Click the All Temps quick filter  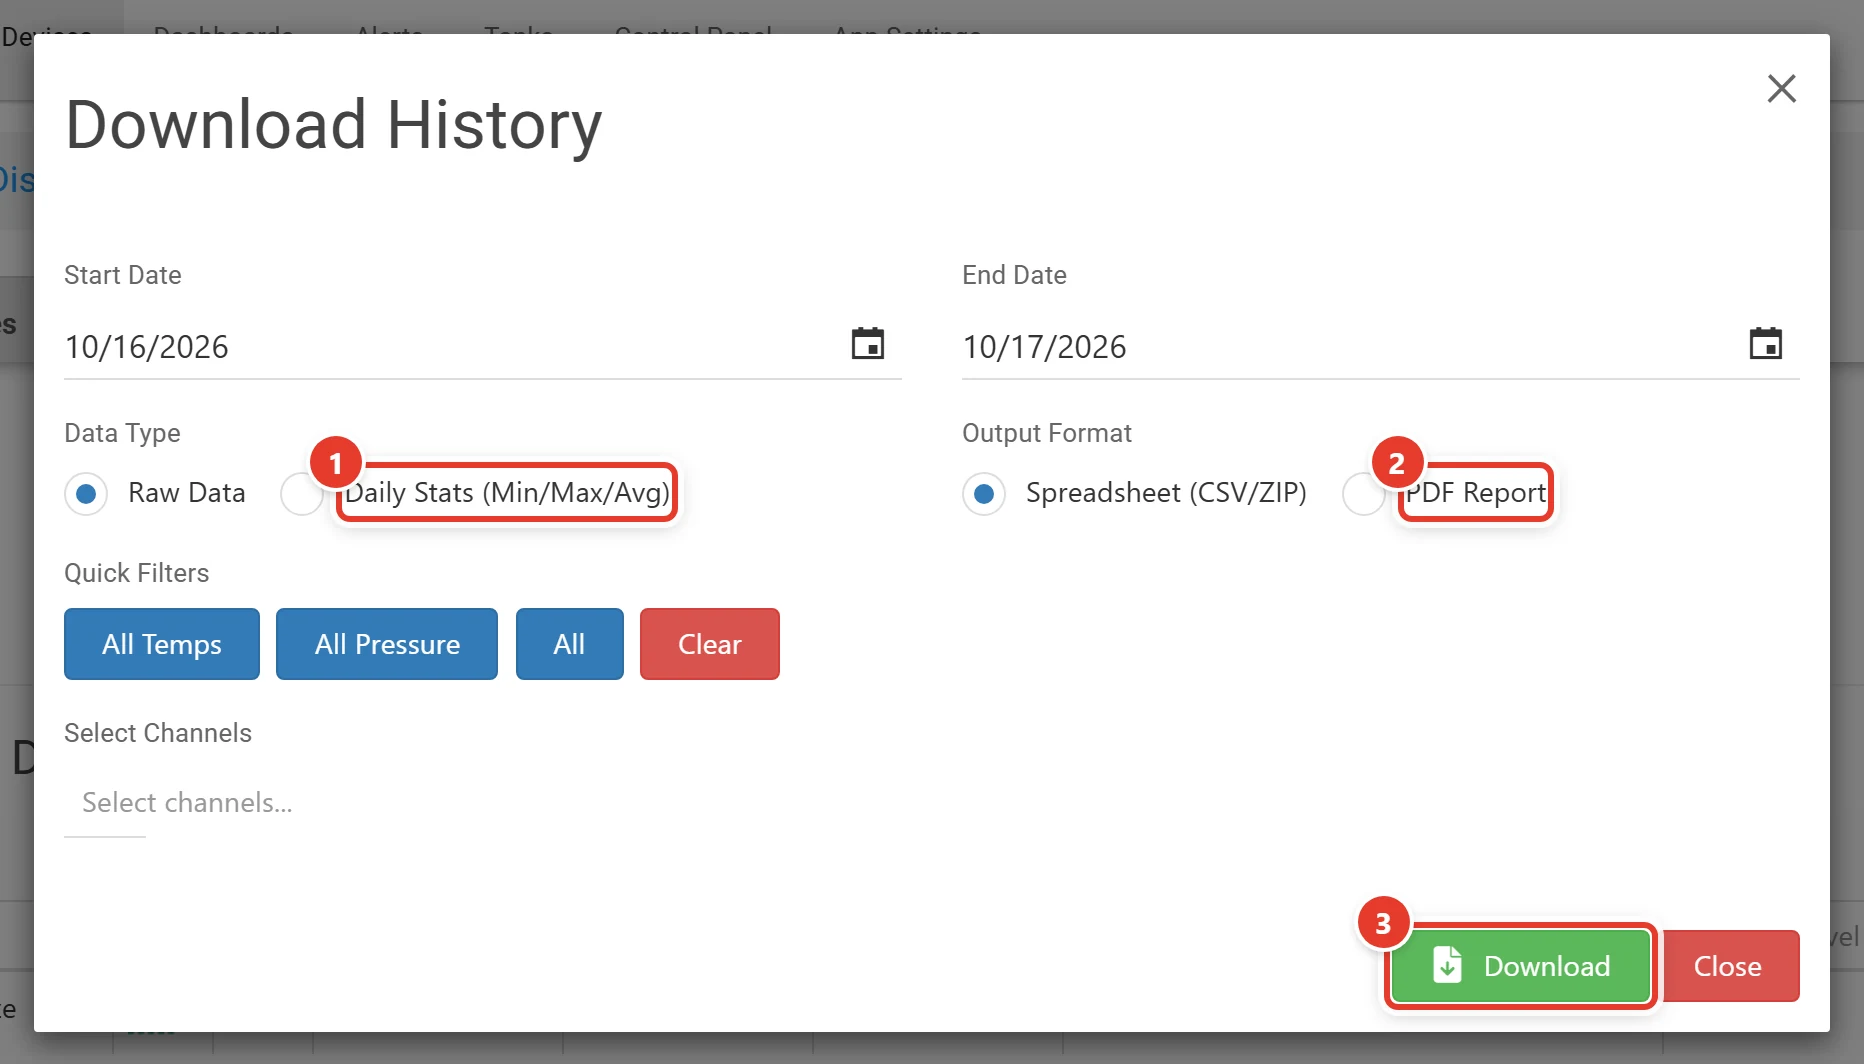(162, 644)
